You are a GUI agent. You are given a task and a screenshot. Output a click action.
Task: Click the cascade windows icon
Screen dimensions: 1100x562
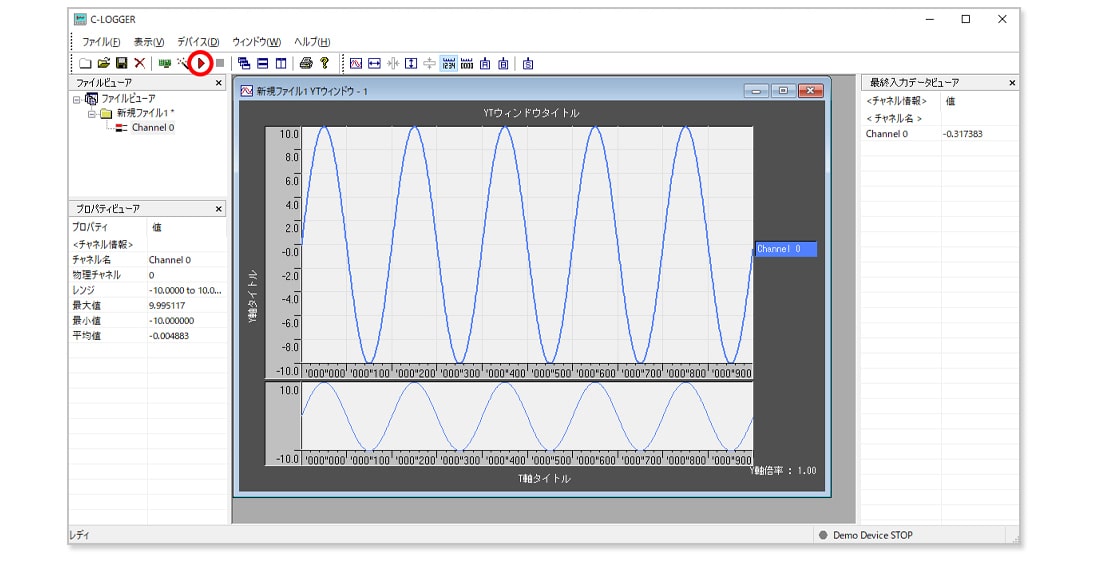tap(244, 63)
